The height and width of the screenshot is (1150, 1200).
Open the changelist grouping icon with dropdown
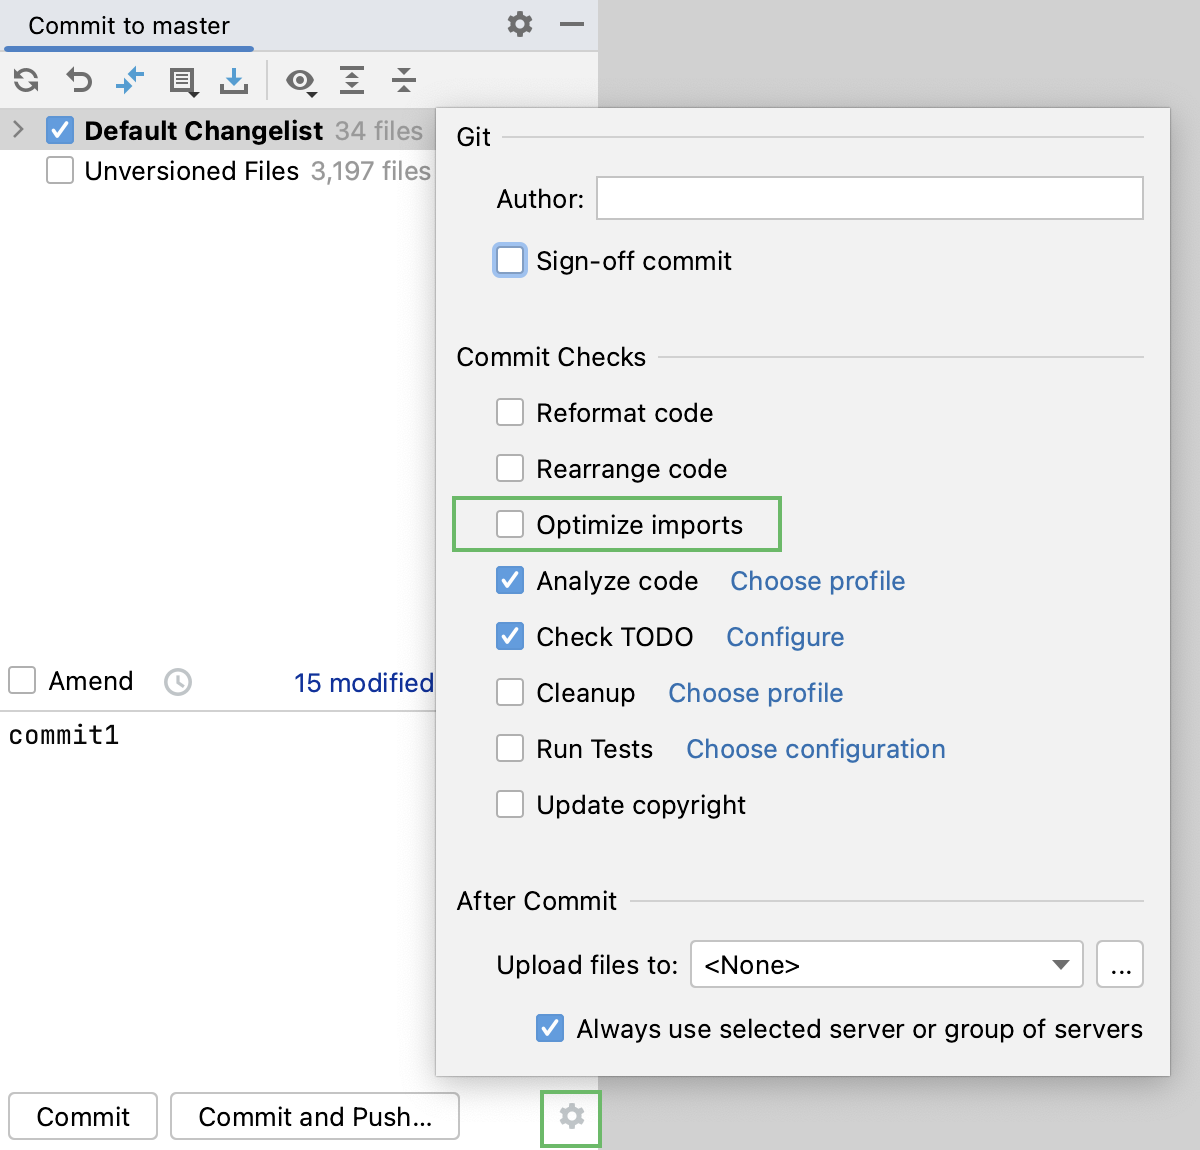[x=184, y=80]
